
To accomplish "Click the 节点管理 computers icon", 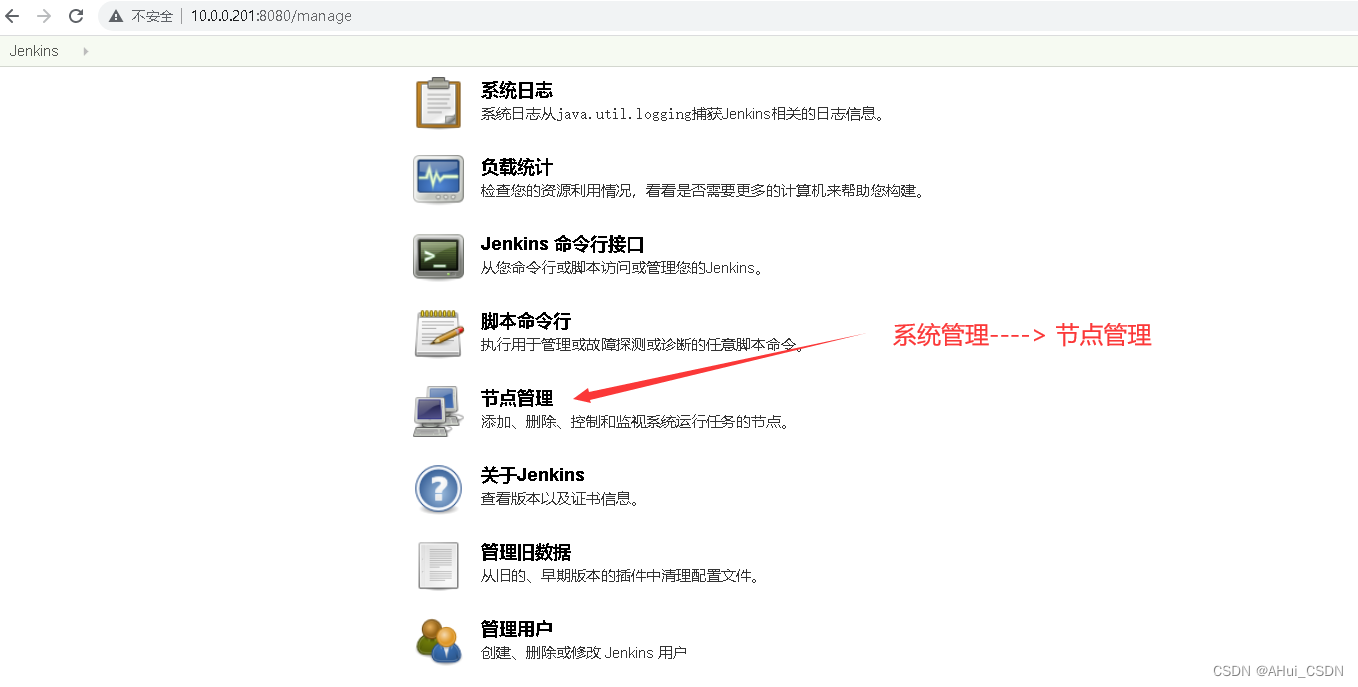I will pos(438,410).
